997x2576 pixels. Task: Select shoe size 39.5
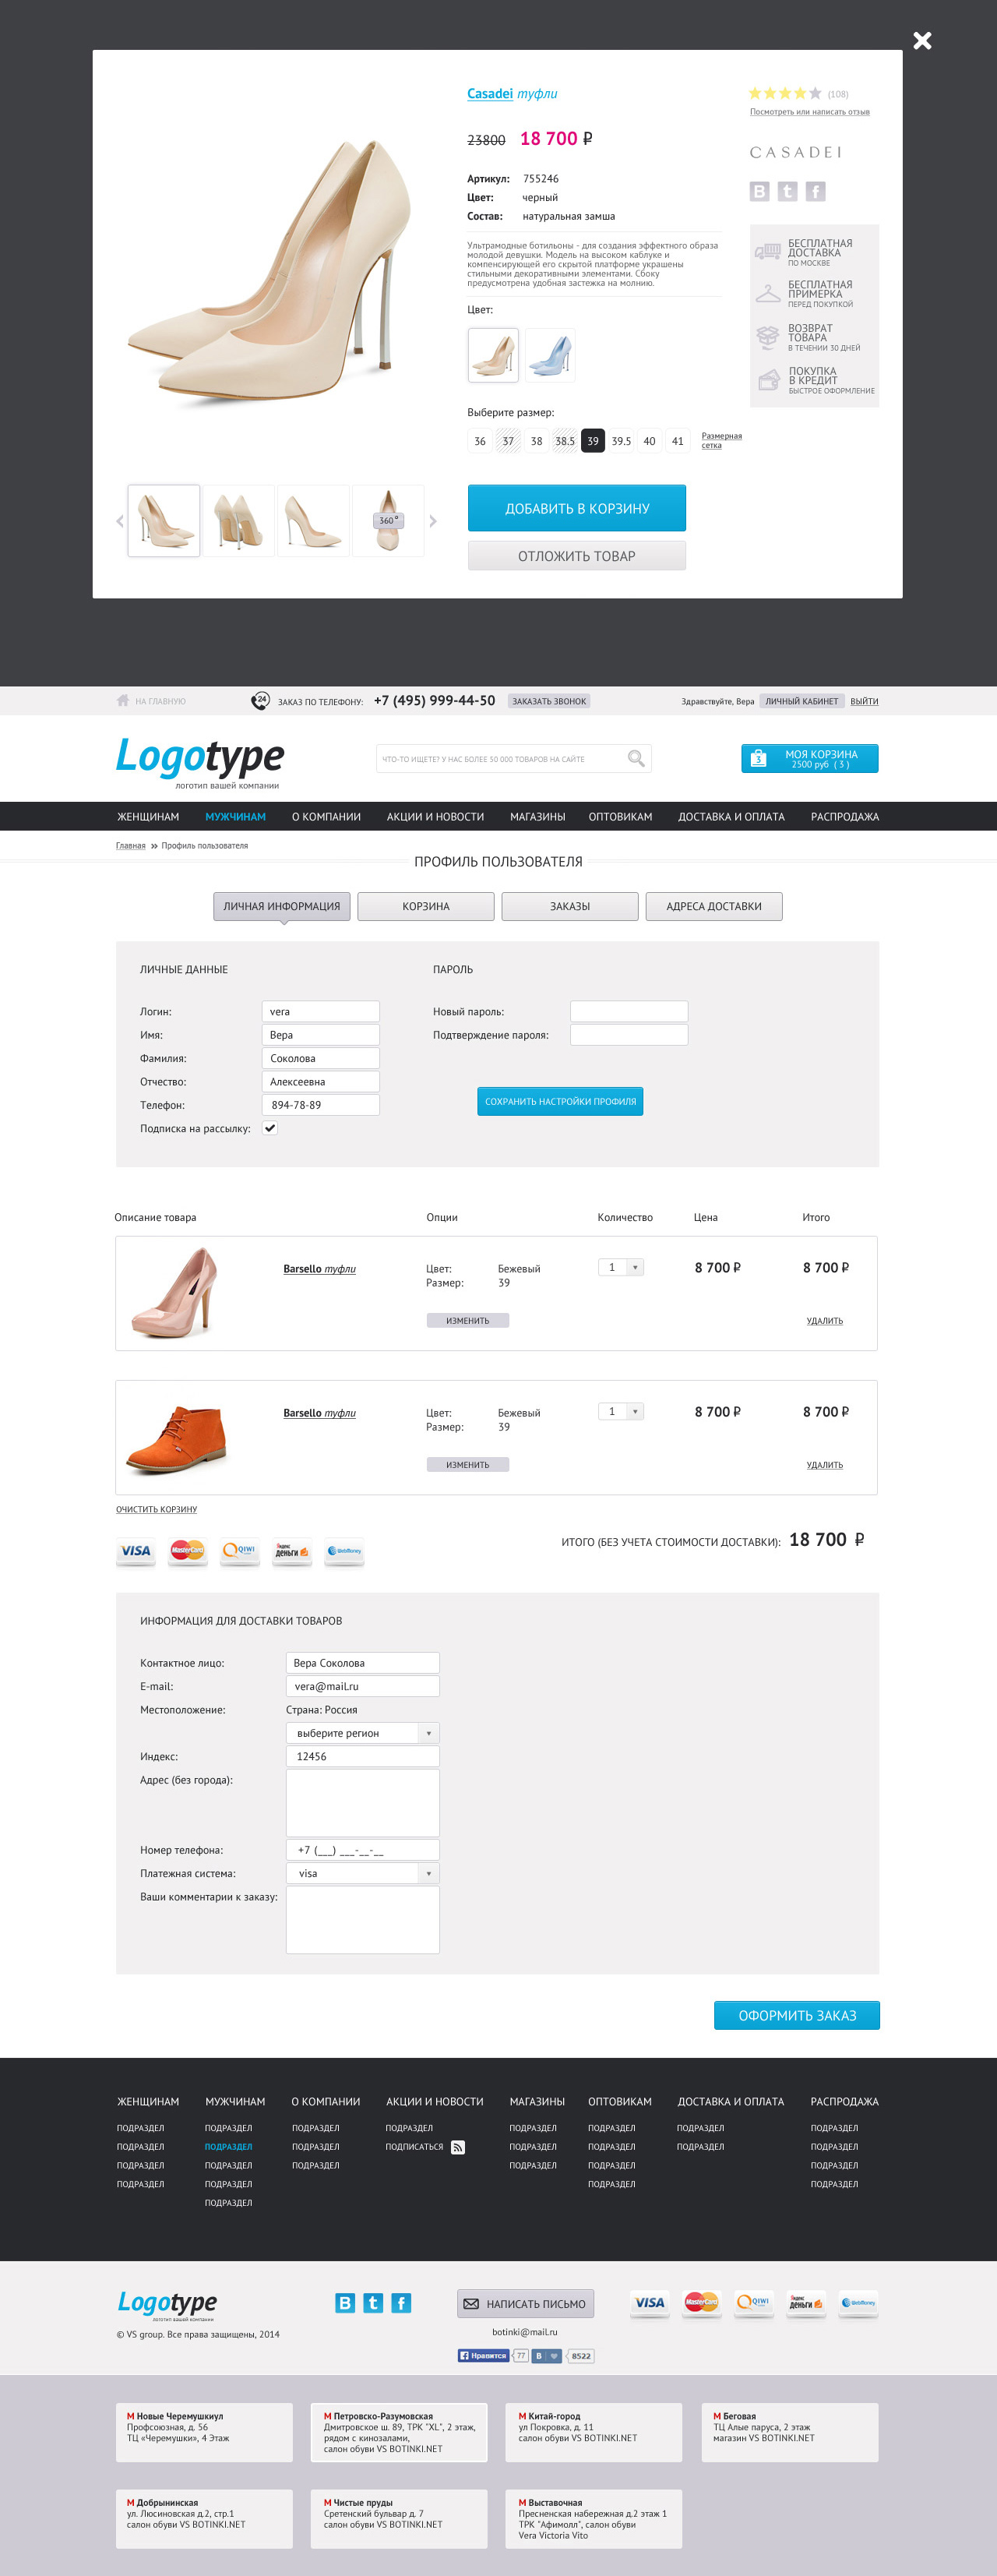pyautogui.click(x=621, y=441)
